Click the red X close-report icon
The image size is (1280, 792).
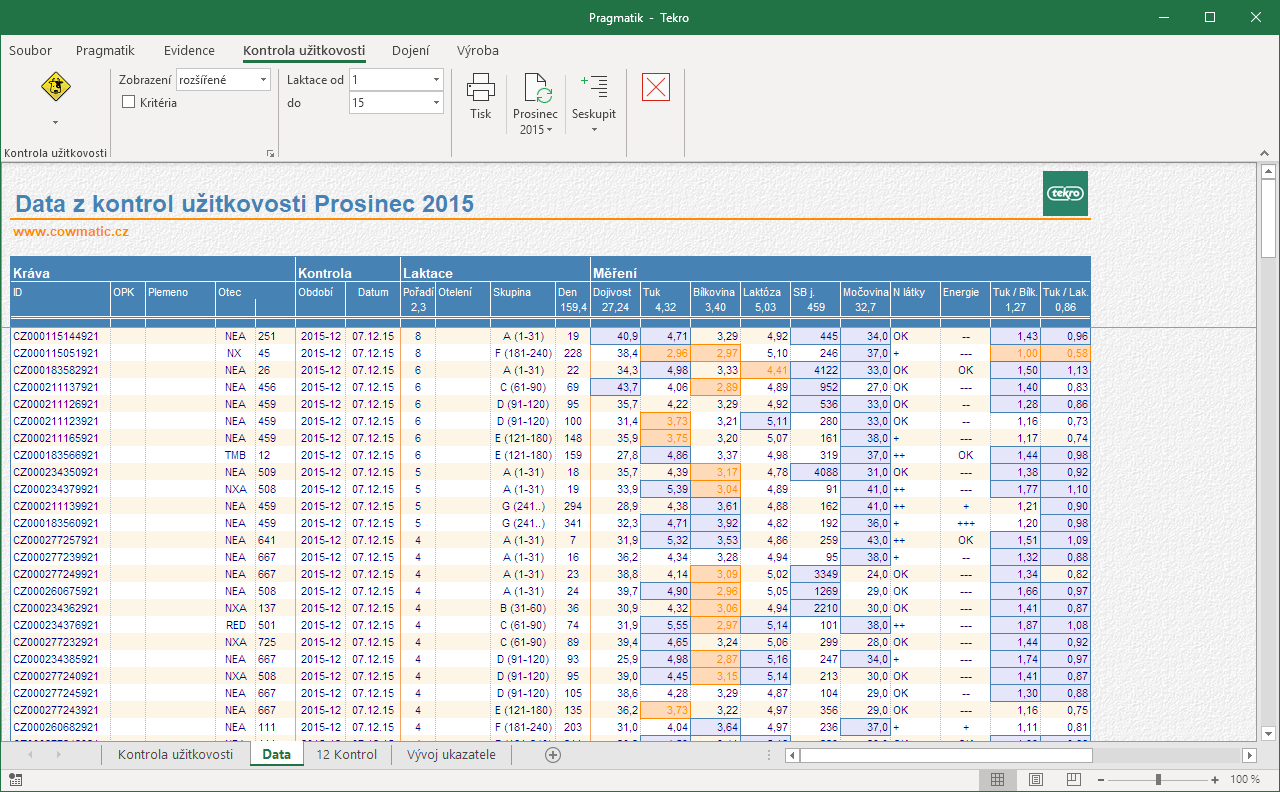tap(656, 87)
